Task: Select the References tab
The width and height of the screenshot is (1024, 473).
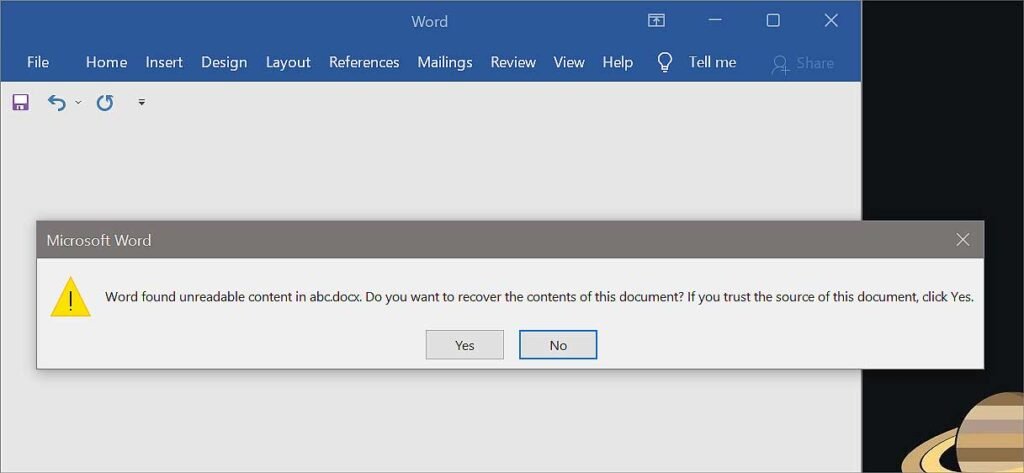Action: point(364,63)
